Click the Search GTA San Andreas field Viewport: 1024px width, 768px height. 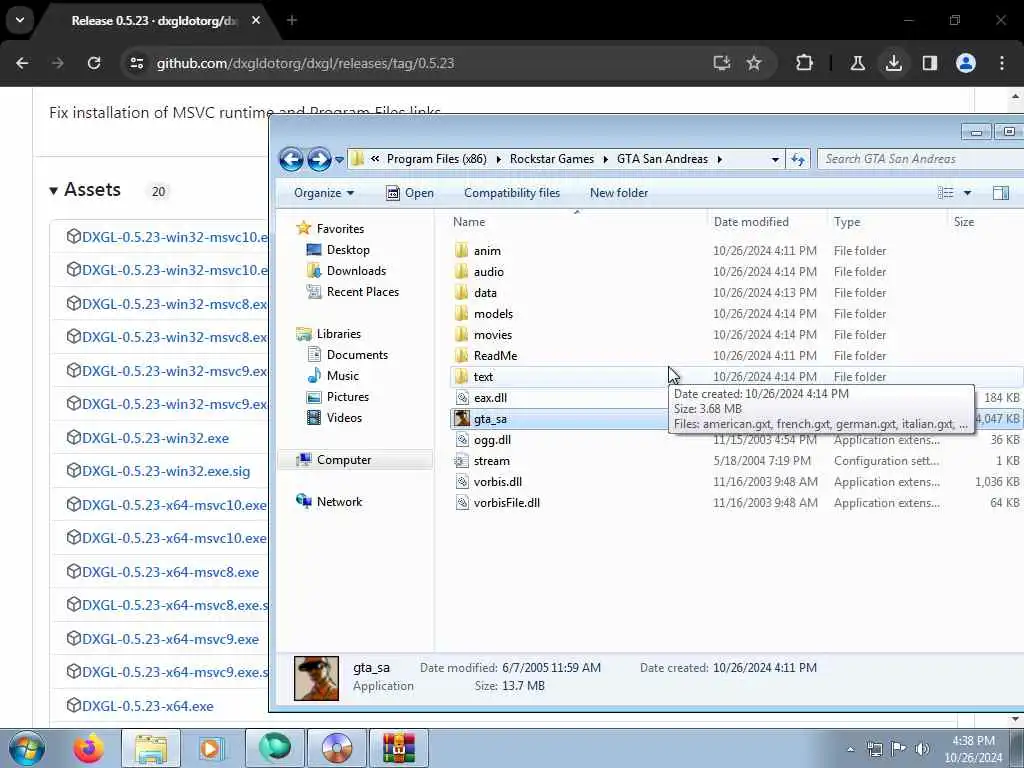pyautogui.click(x=921, y=159)
